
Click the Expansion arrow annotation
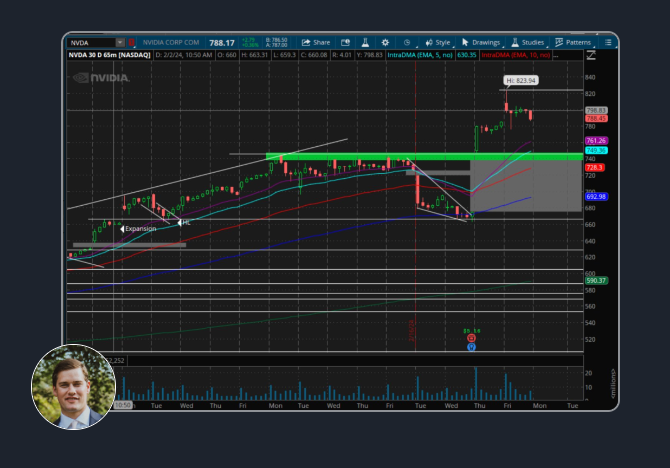click(x=138, y=229)
